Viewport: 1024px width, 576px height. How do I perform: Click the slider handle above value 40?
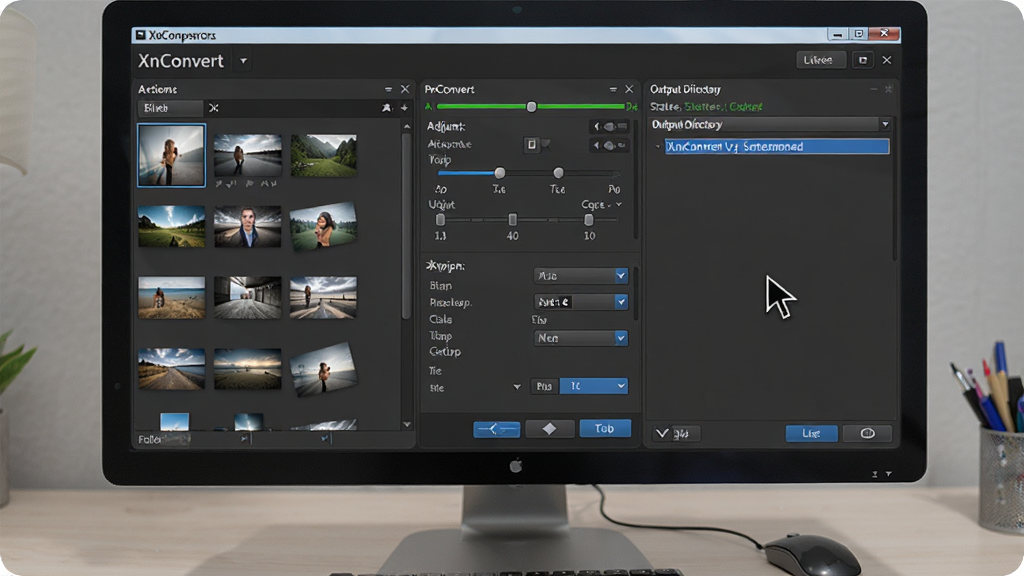coord(513,219)
